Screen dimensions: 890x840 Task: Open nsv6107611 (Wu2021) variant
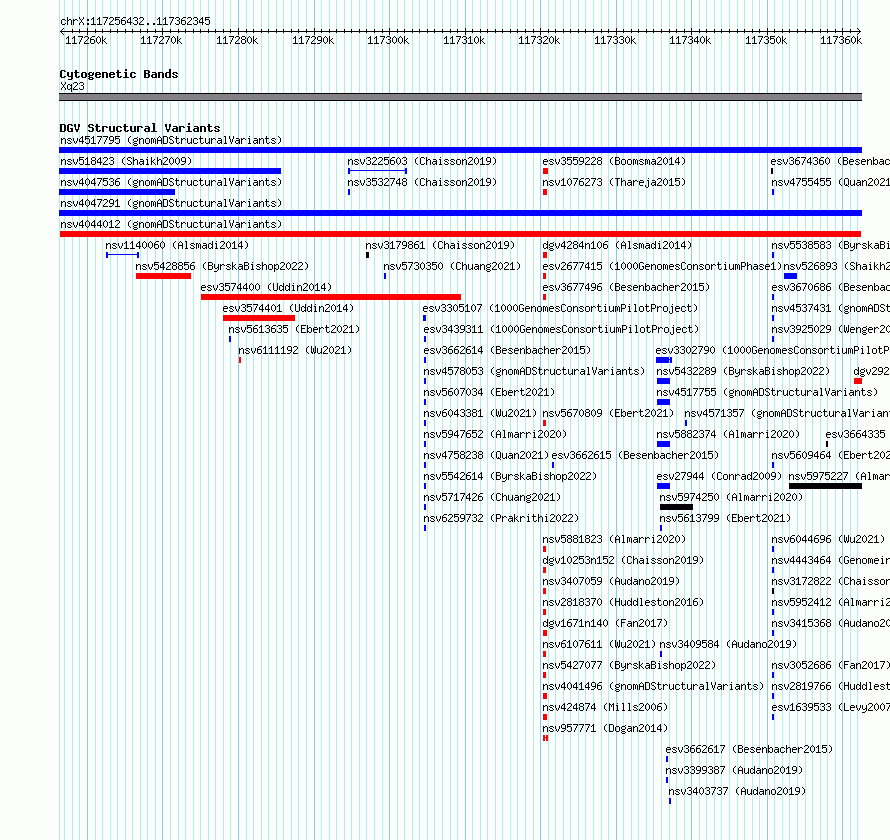pyautogui.click(x=599, y=644)
